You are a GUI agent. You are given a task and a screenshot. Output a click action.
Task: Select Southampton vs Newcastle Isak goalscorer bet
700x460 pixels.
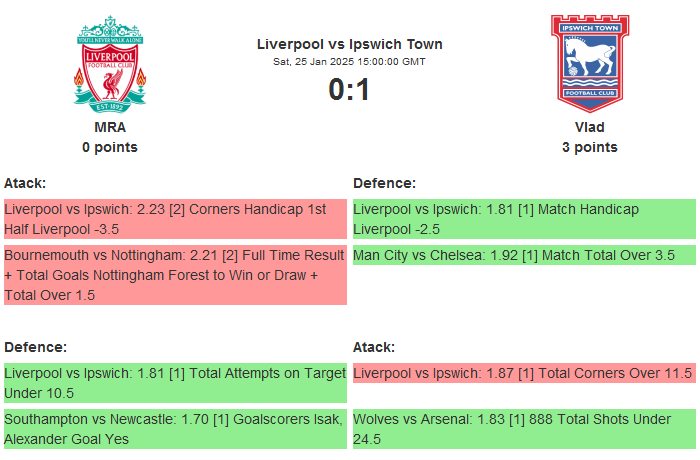(174, 429)
